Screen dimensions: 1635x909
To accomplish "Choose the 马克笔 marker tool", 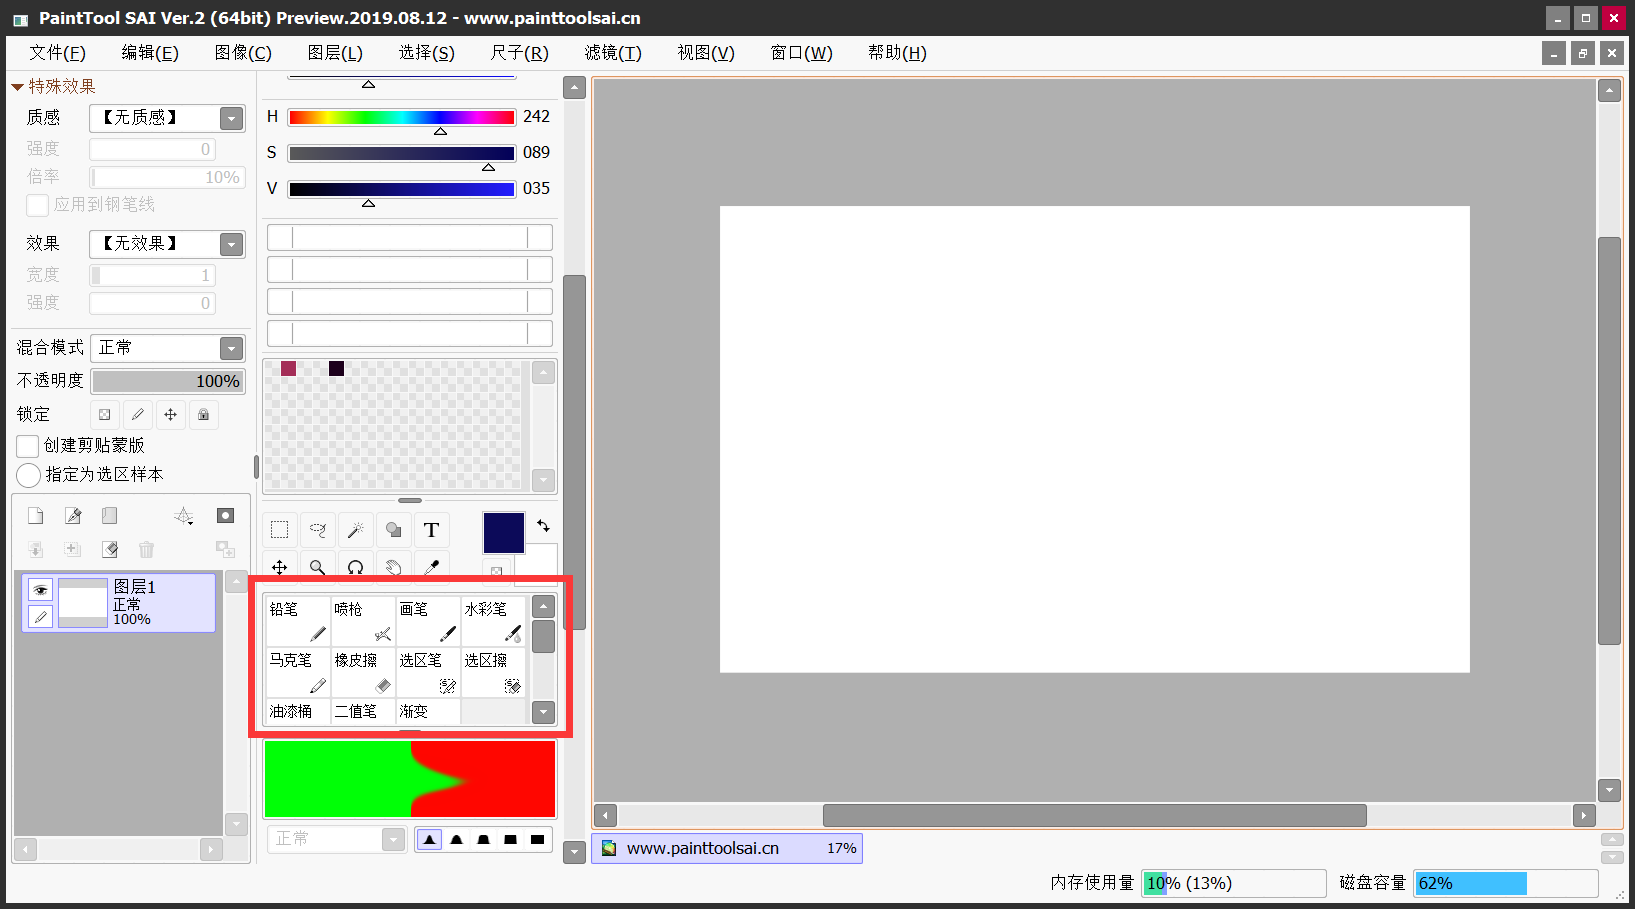I will pyautogui.click(x=298, y=672).
